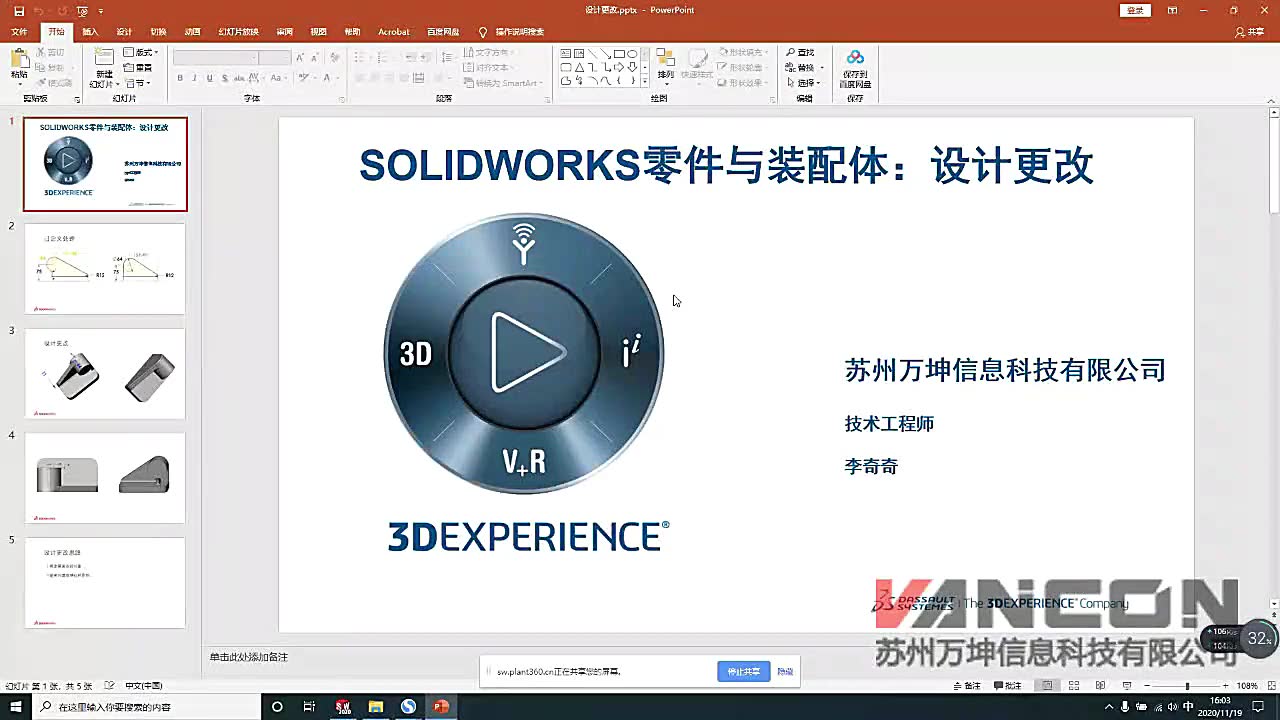The image size is (1280, 720).
Task: Switch to the Insert (插入) ribbon tab
Action: click(90, 31)
